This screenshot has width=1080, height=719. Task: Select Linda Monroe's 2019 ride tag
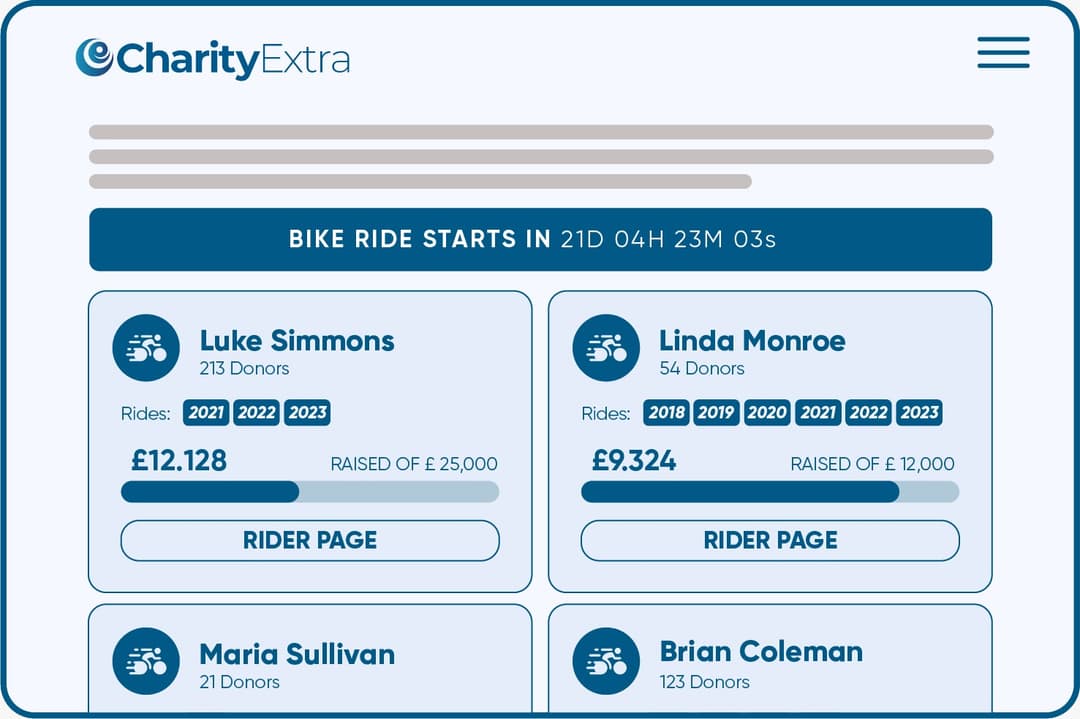716,413
